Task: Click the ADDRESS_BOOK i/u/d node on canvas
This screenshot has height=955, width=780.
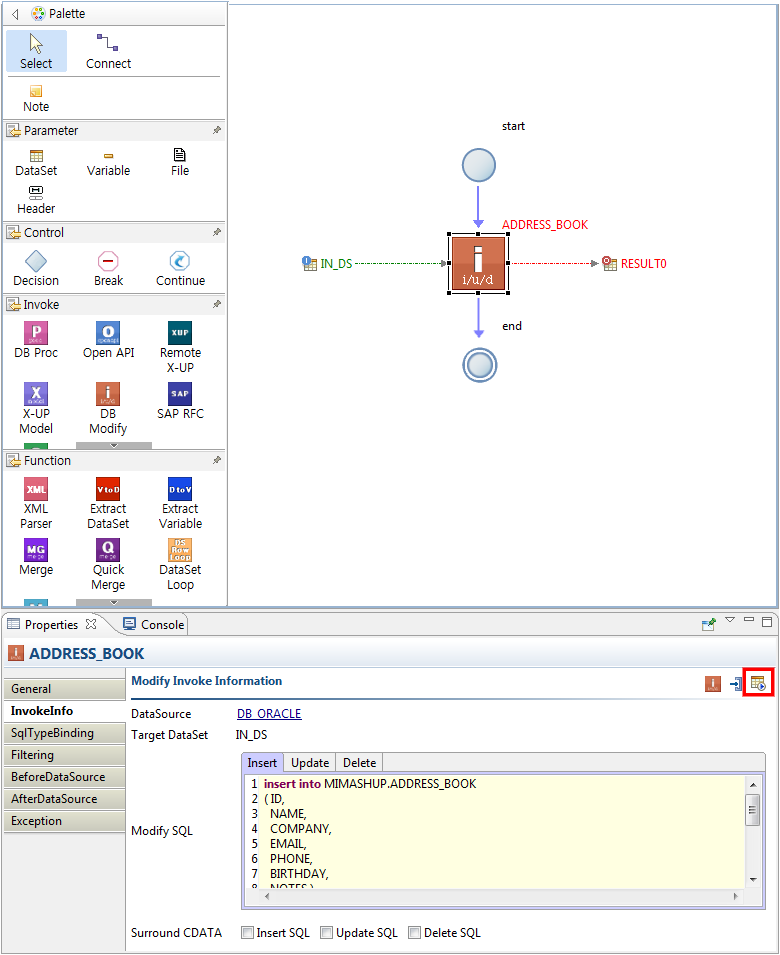Action: click(x=478, y=263)
